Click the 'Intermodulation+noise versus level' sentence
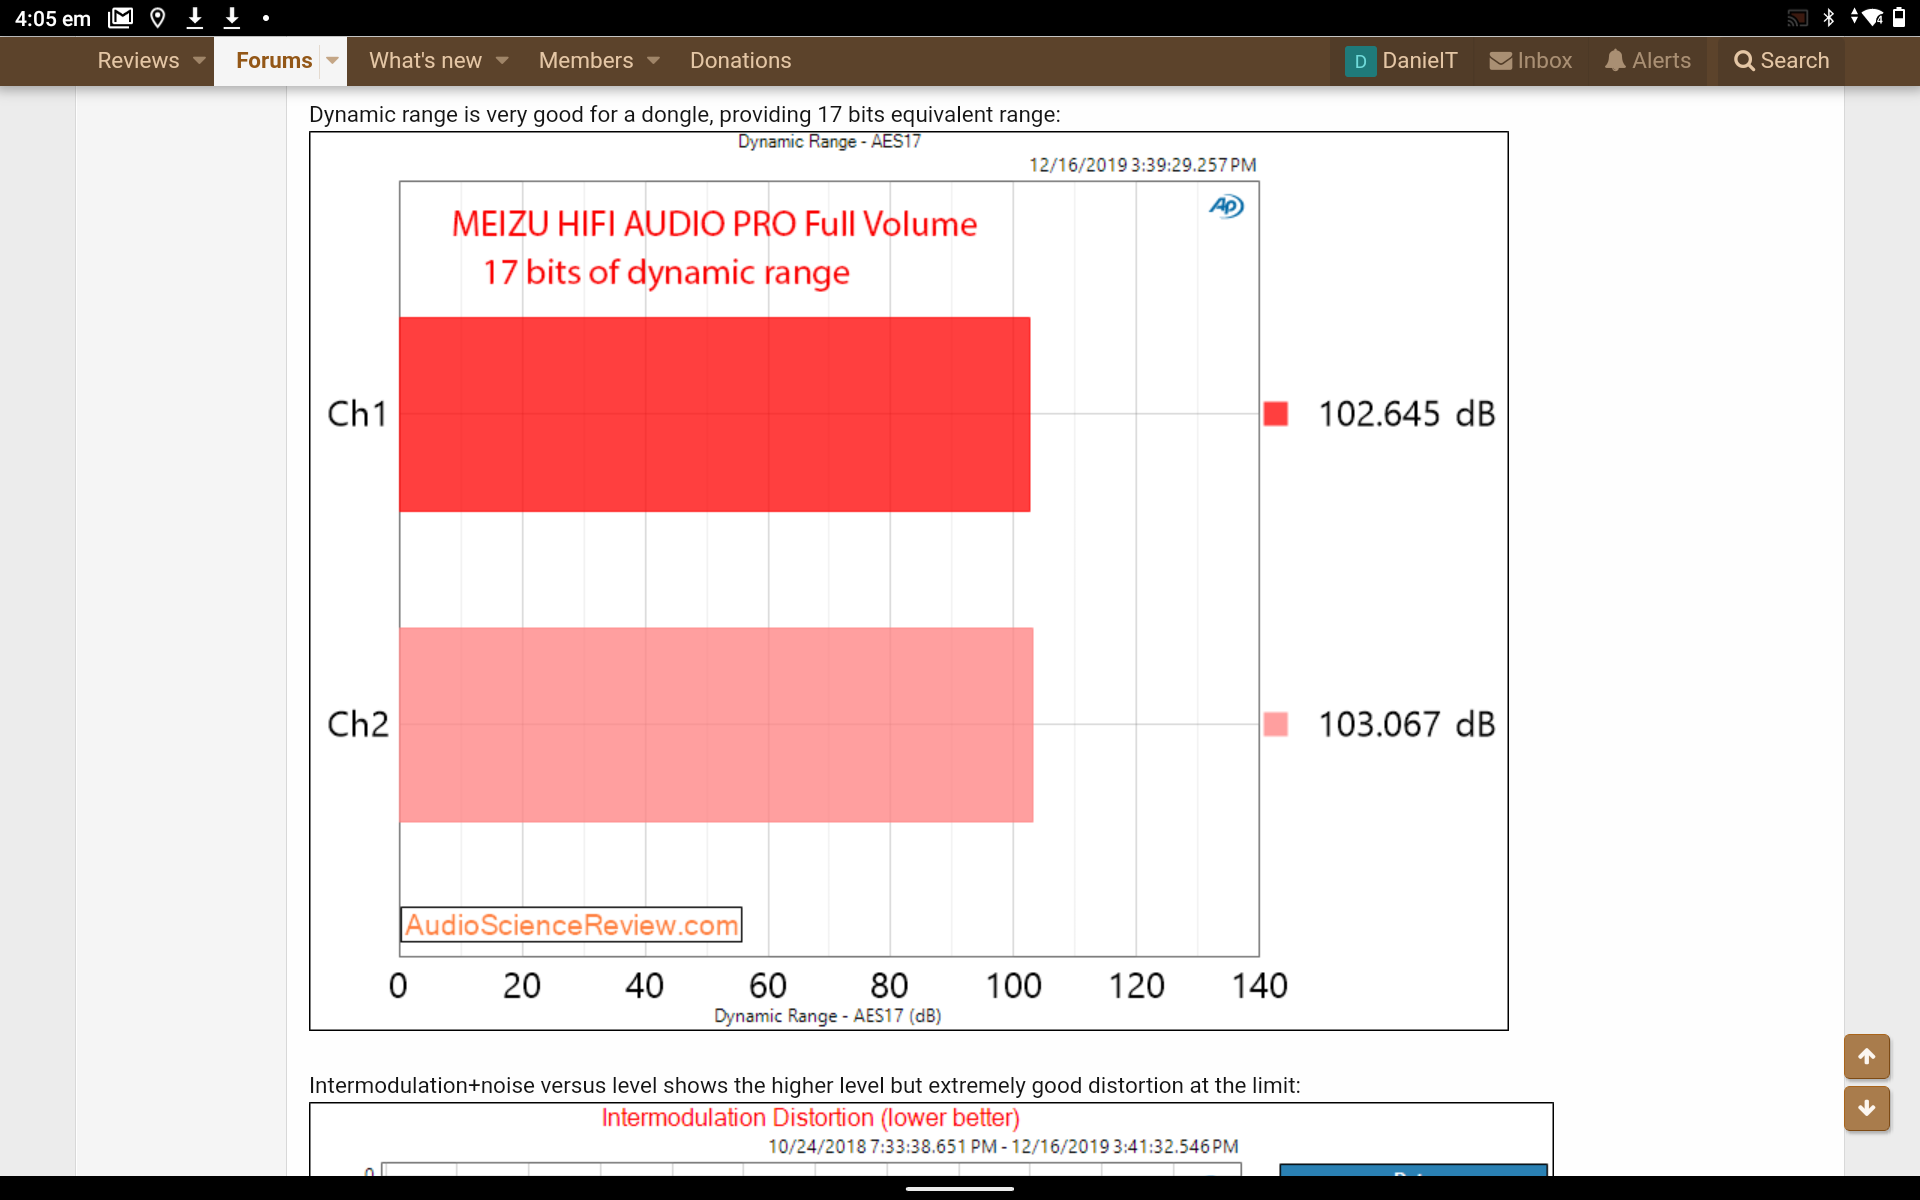Image resolution: width=1920 pixels, height=1200 pixels. coord(805,1085)
